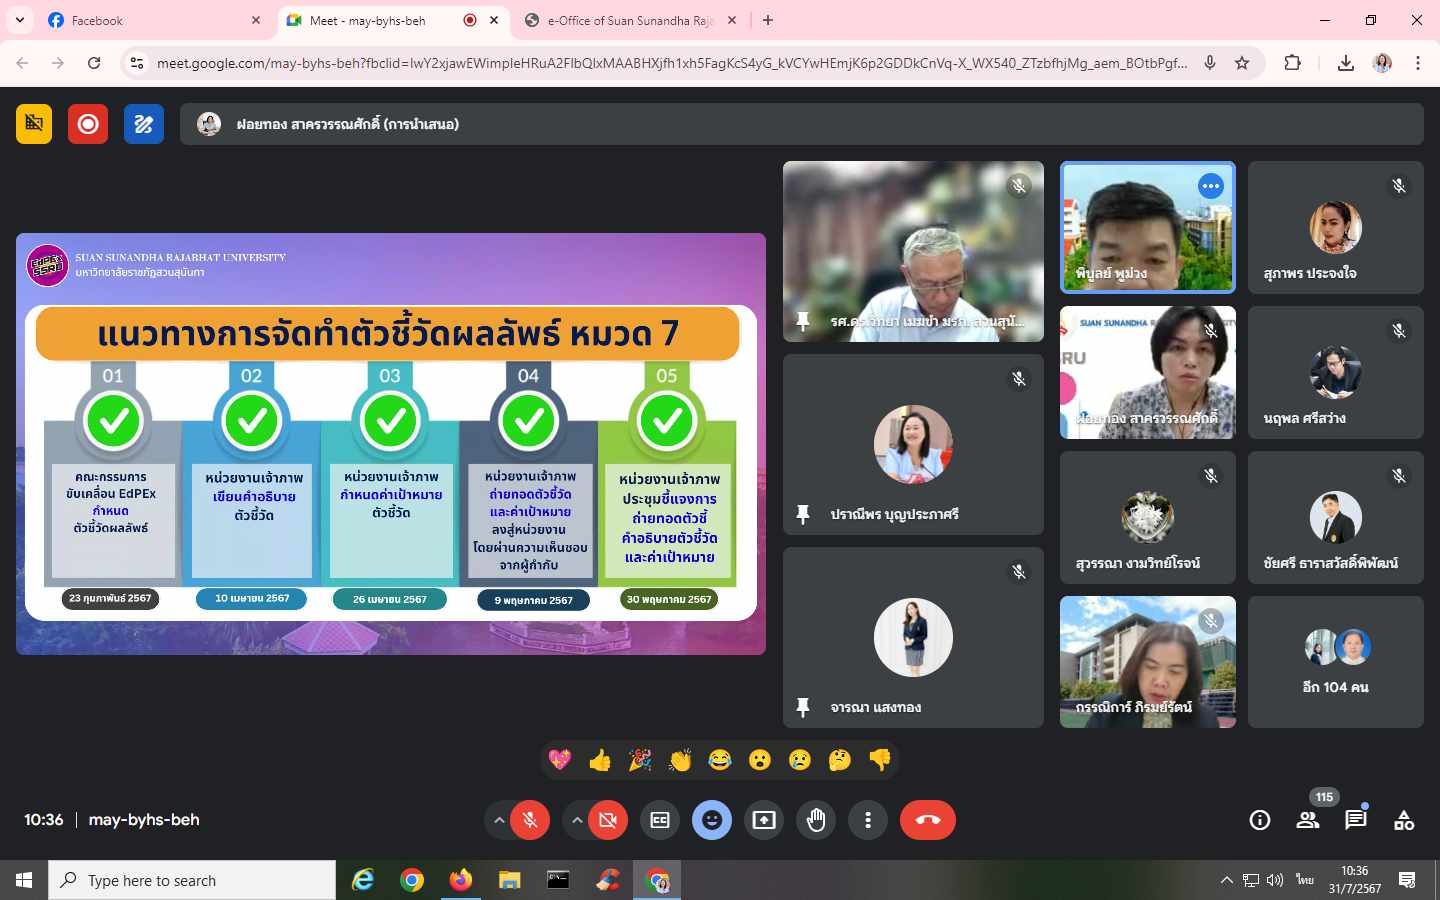Show the people participants list
The width and height of the screenshot is (1440, 900).
point(1307,820)
